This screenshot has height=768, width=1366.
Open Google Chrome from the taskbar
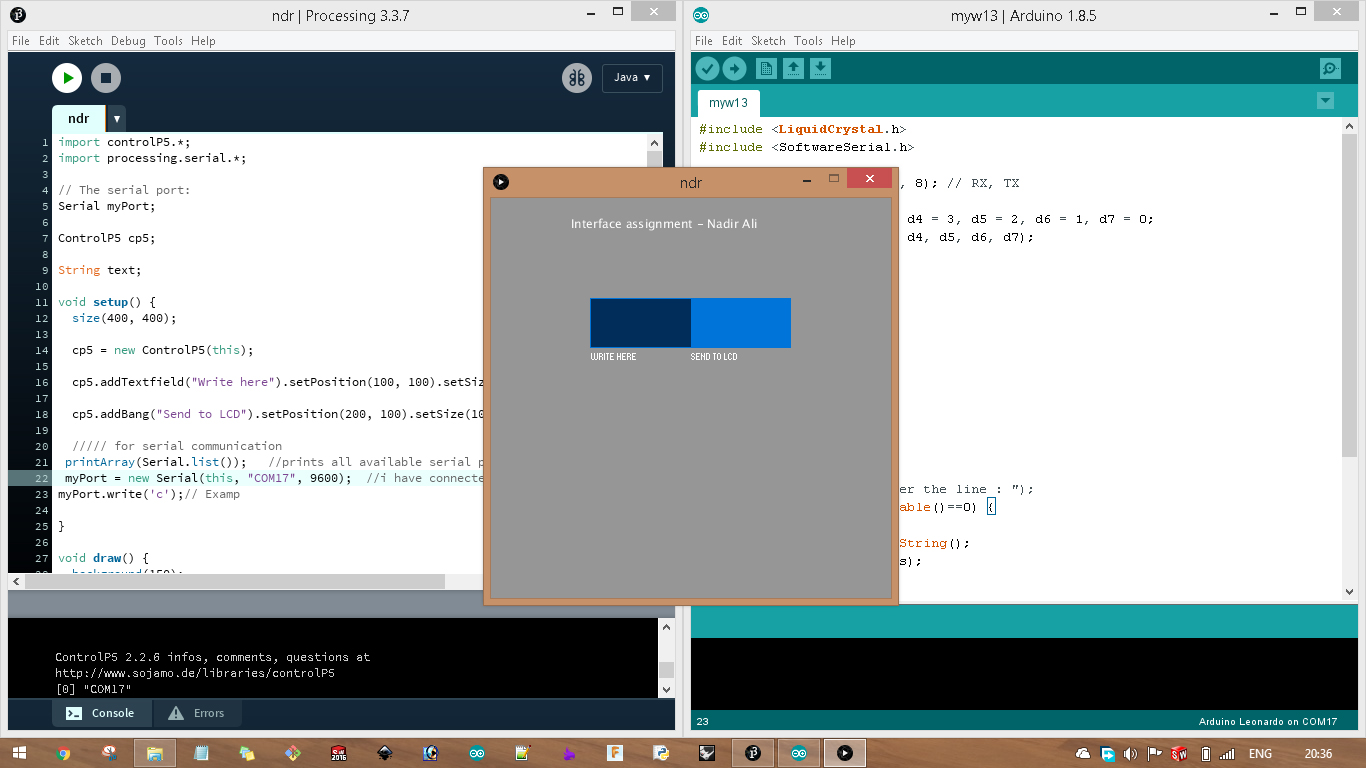64,753
